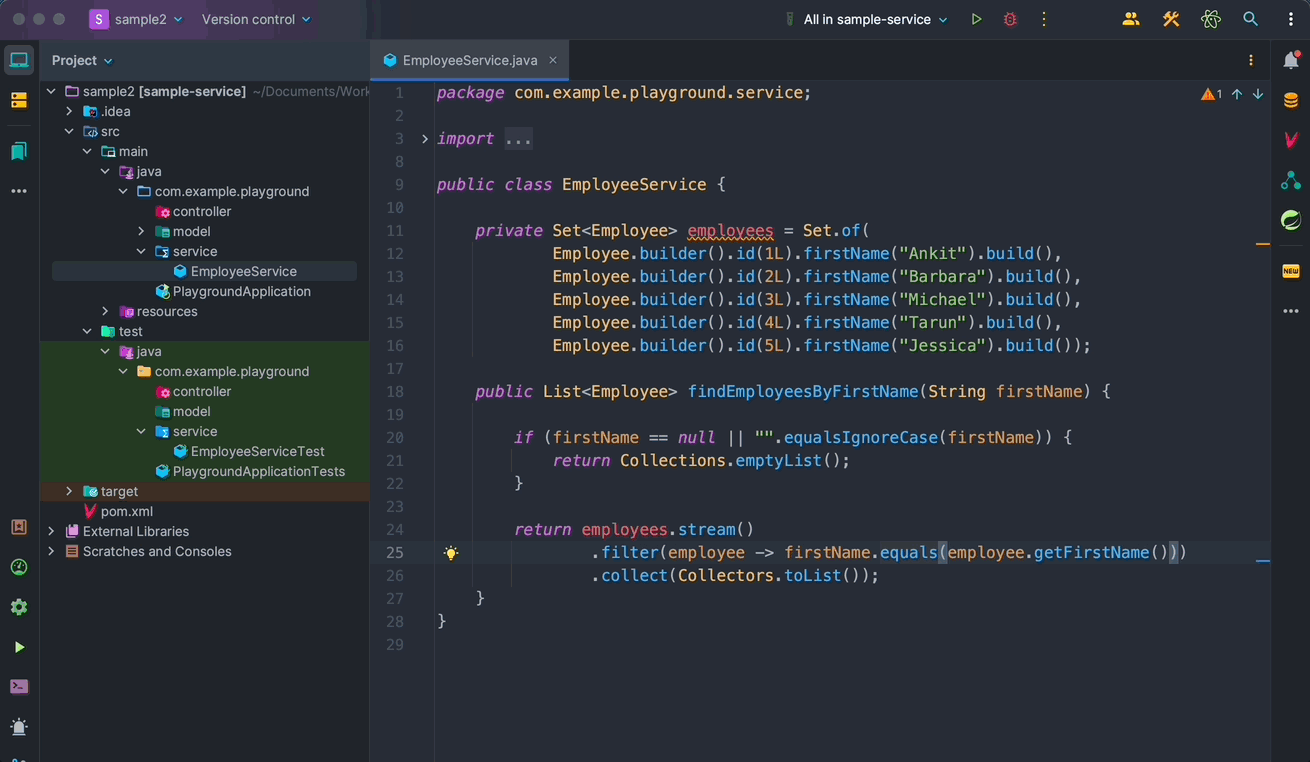Click the Search Everywhere magnifier icon

tap(1250, 19)
